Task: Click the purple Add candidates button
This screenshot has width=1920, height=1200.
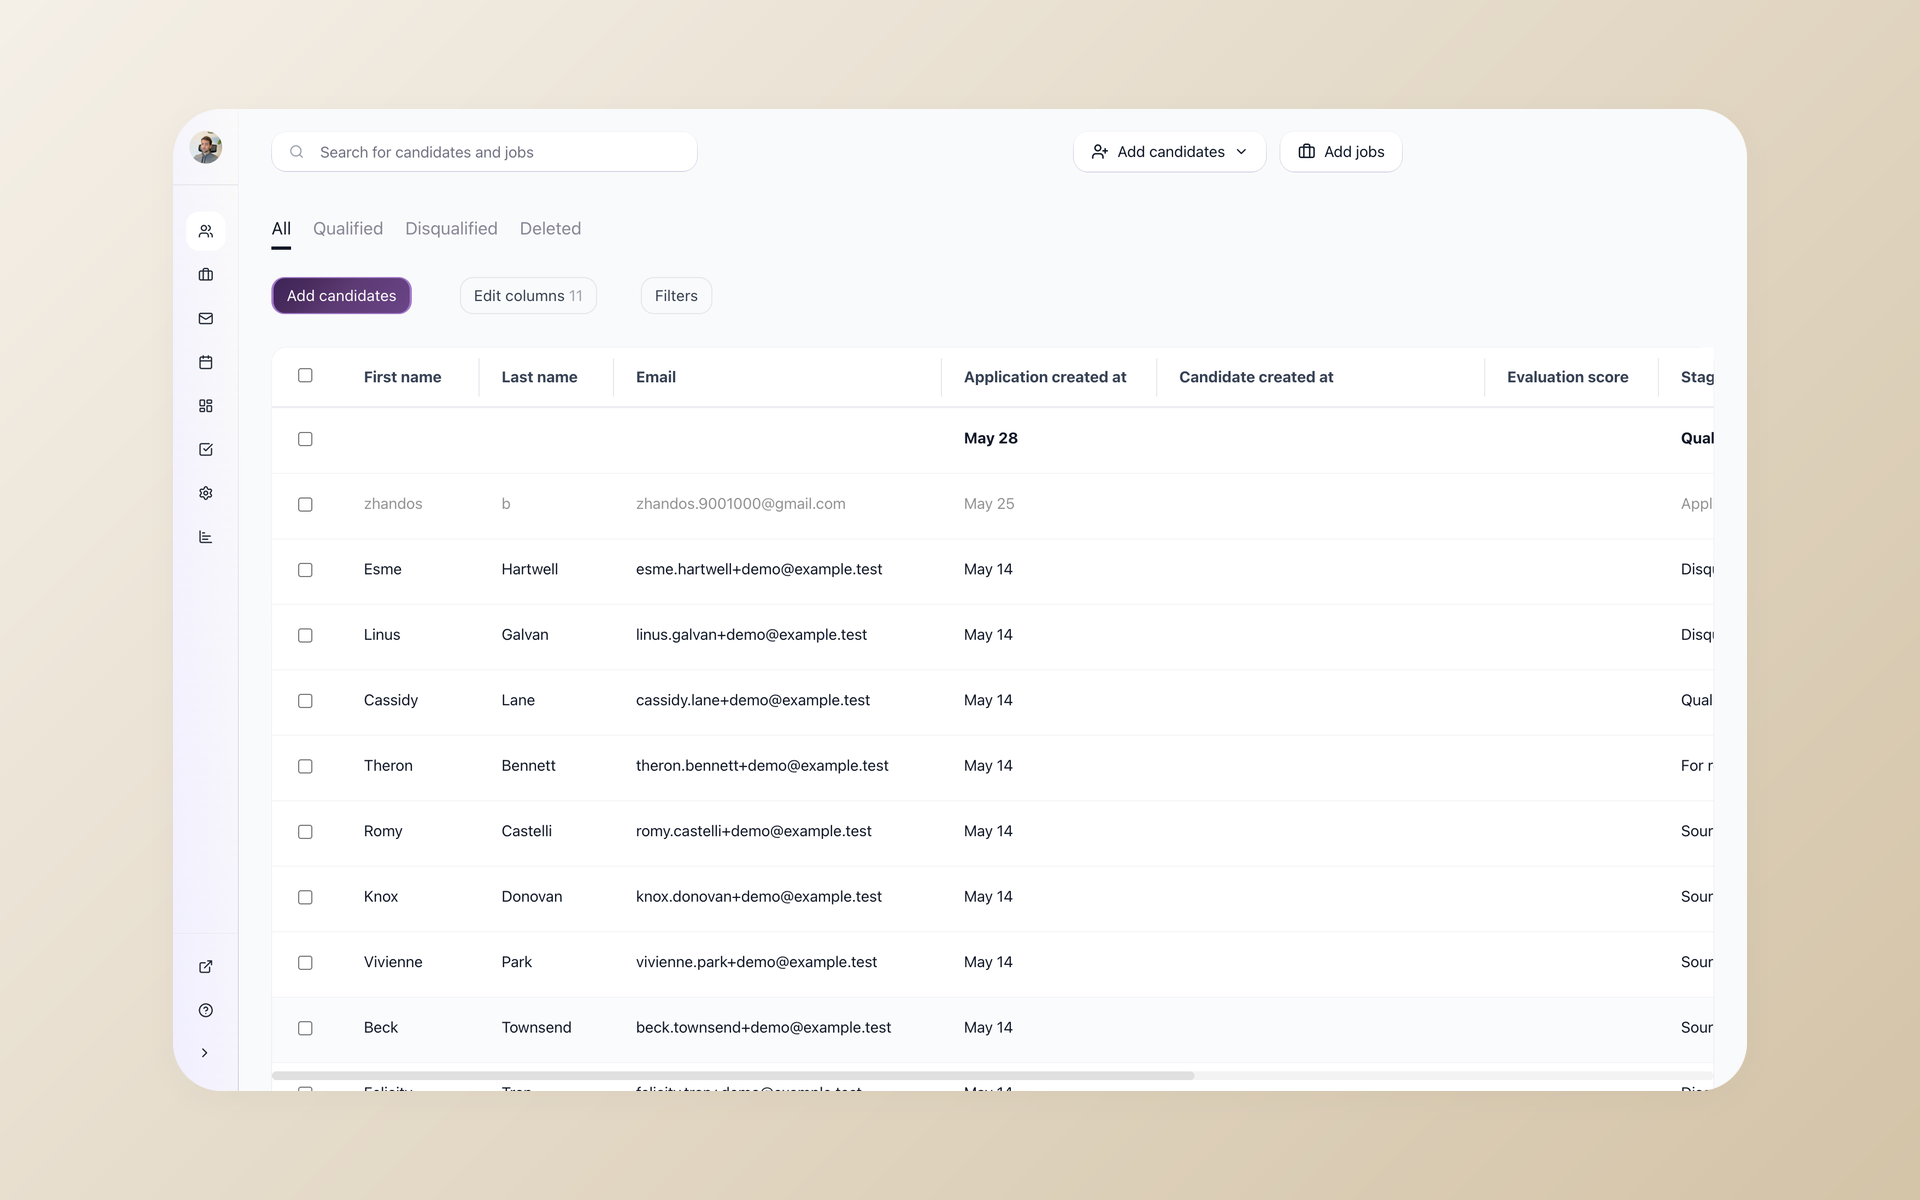Action: (341, 296)
